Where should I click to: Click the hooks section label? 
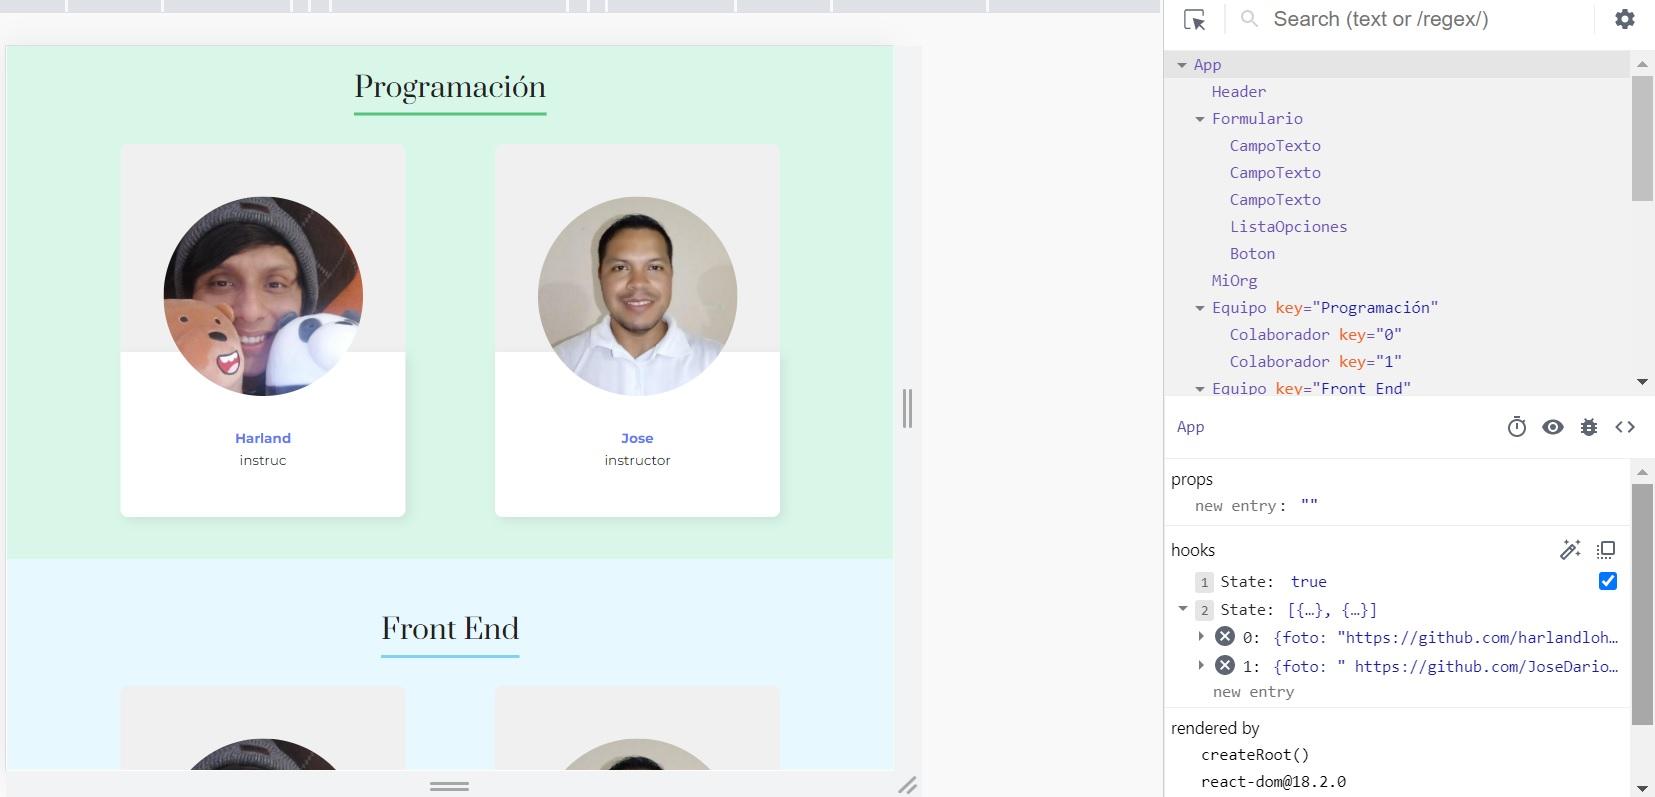pyautogui.click(x=1193, y=550)
